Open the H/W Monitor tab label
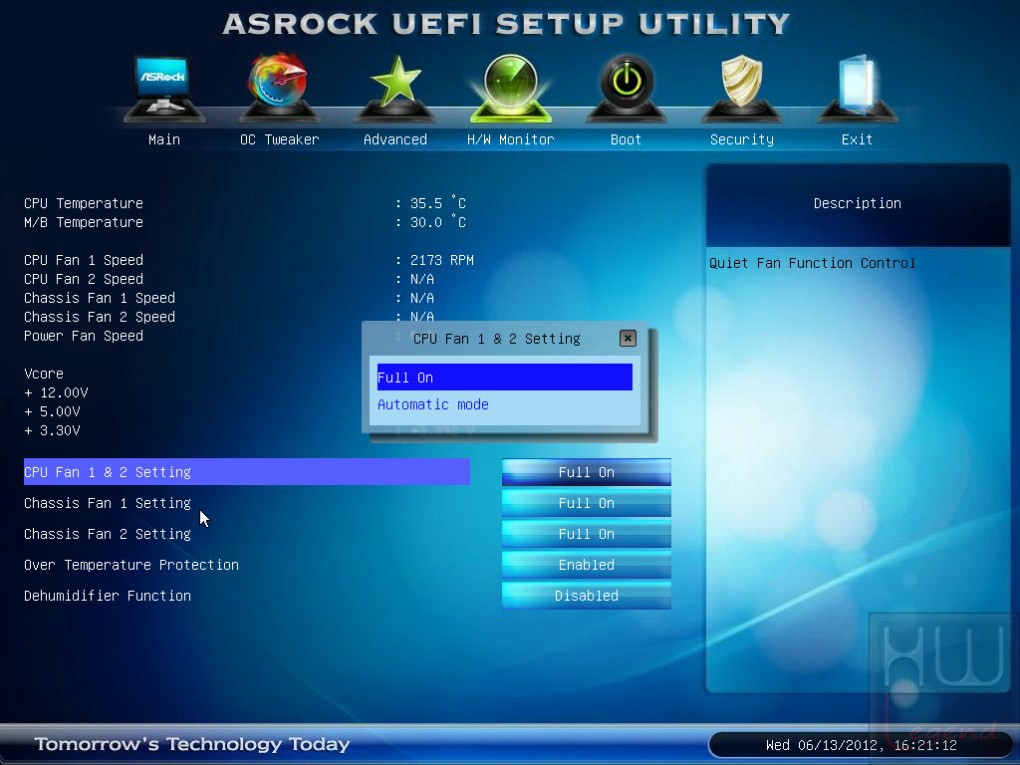1020x765 pixels. (511, 139)
